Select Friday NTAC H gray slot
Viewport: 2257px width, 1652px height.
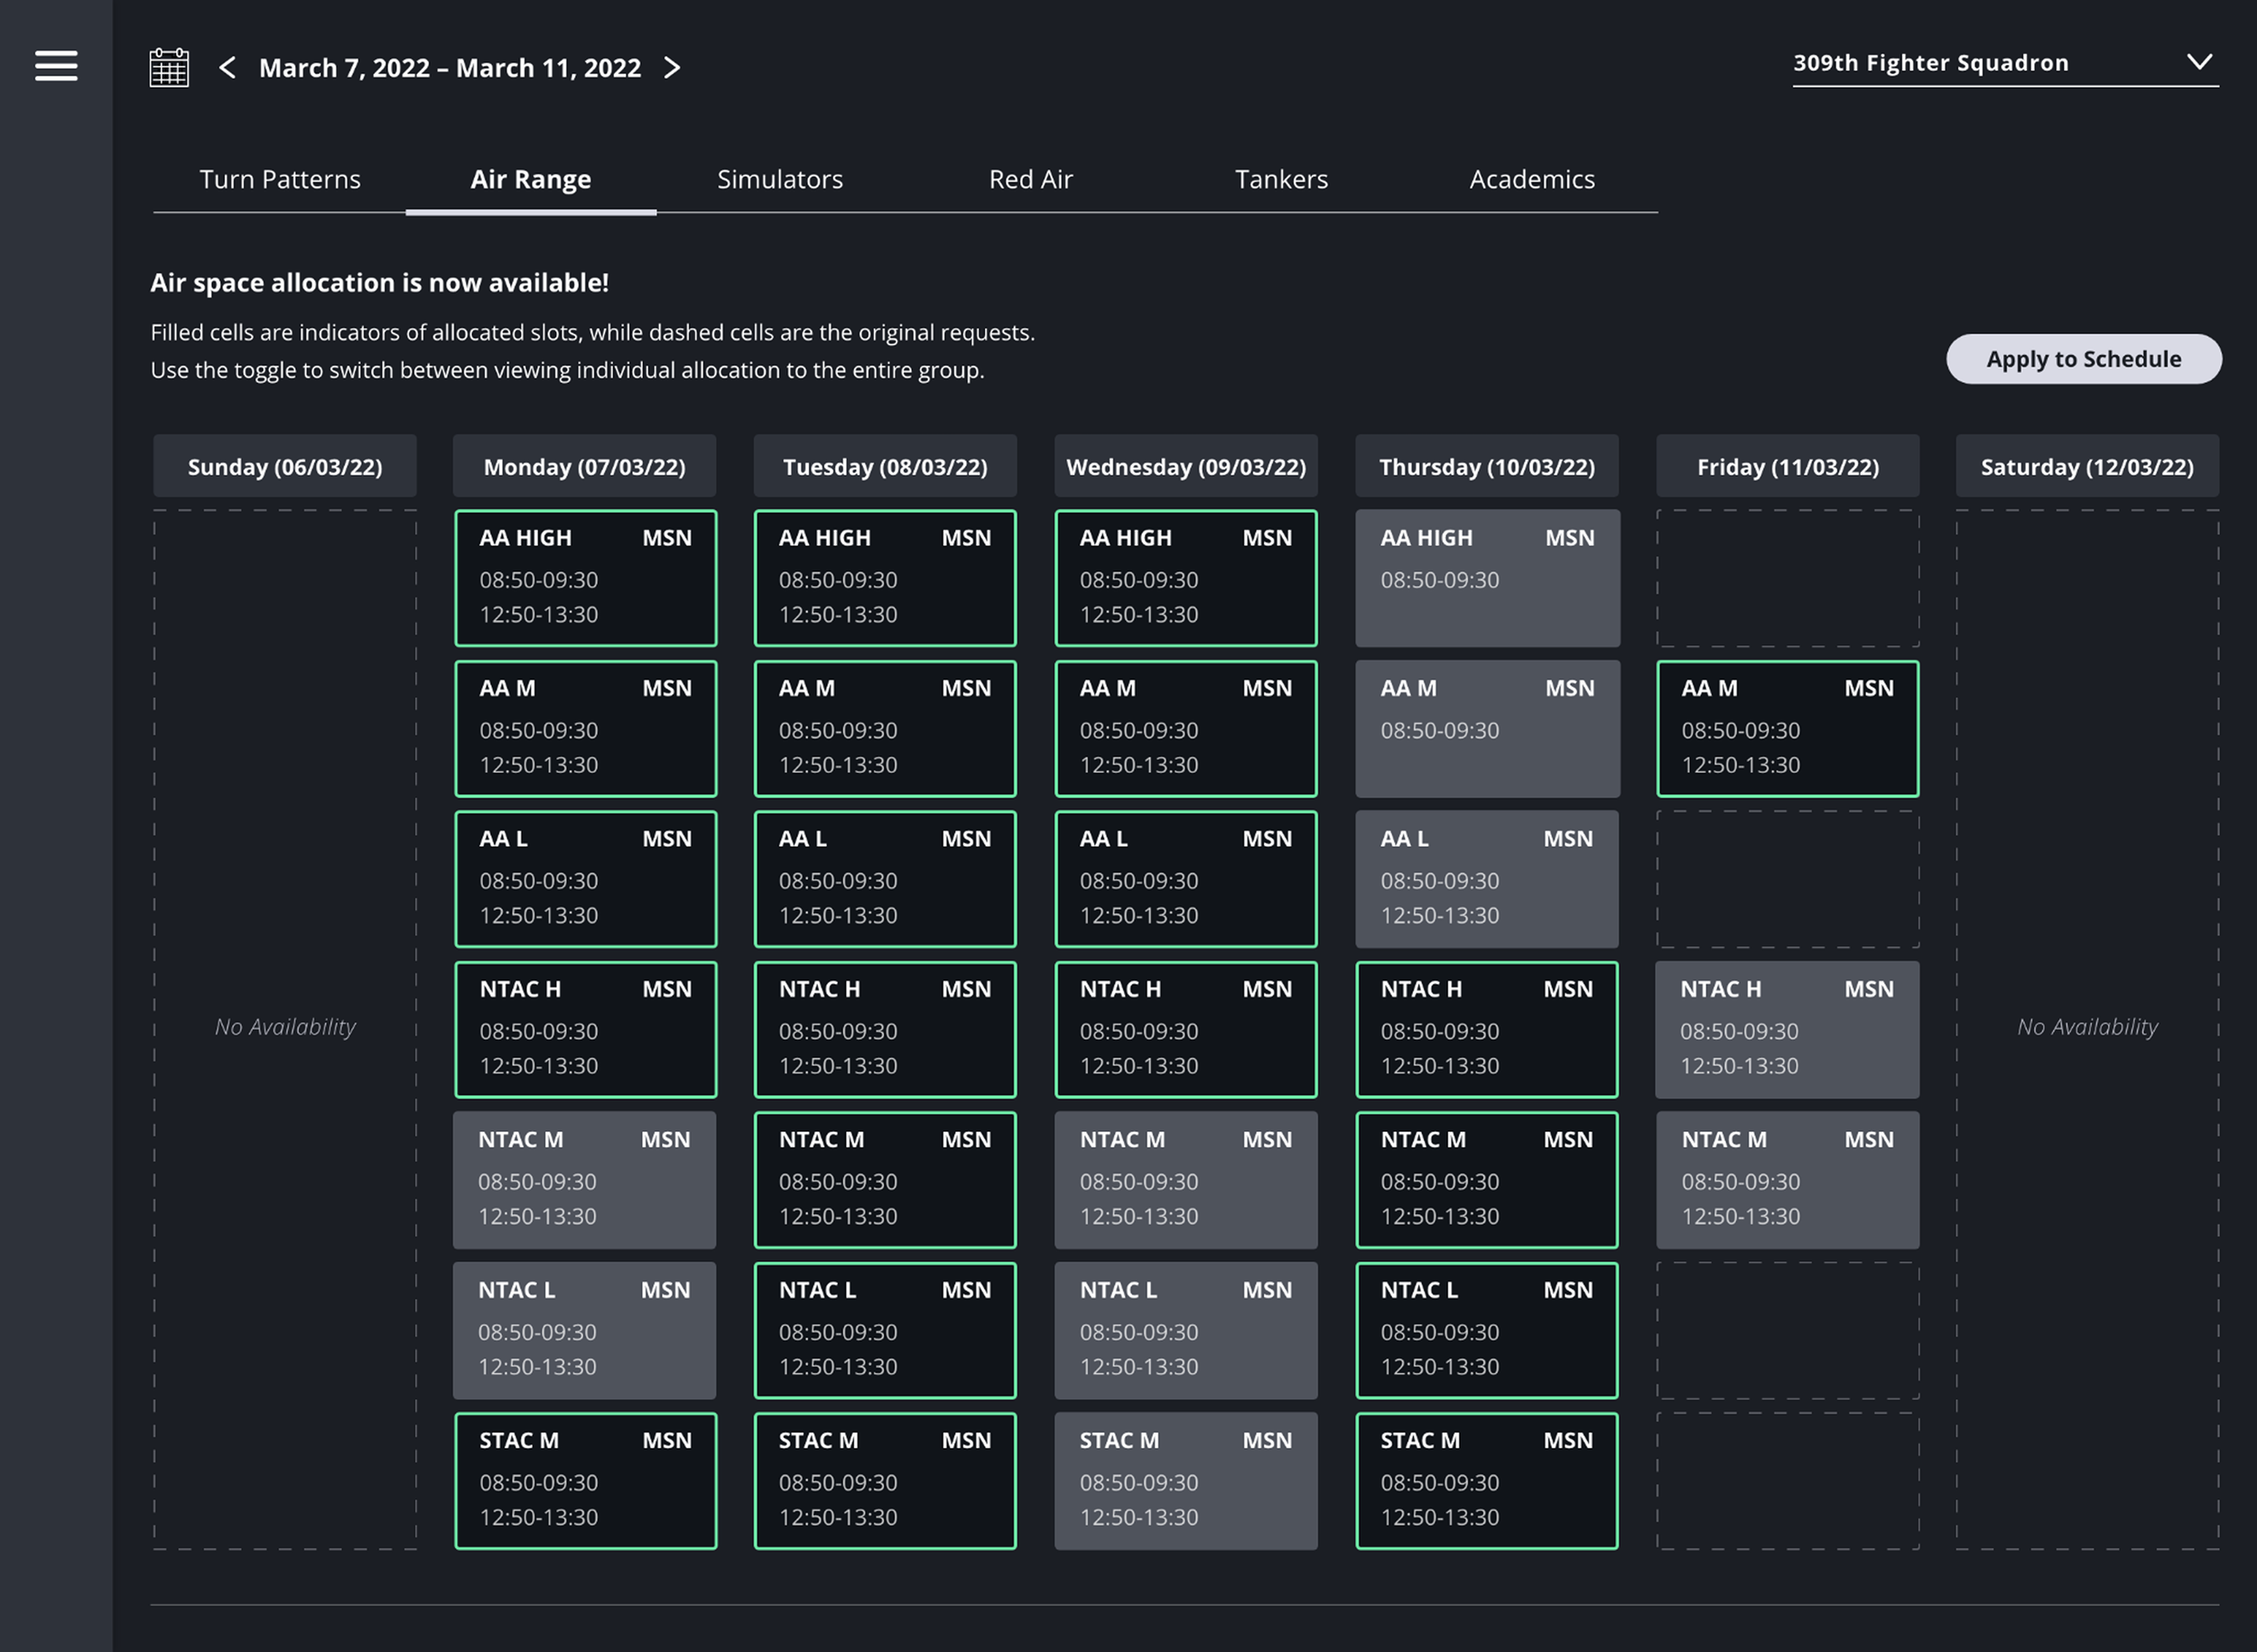[x=1787, y=1029]
